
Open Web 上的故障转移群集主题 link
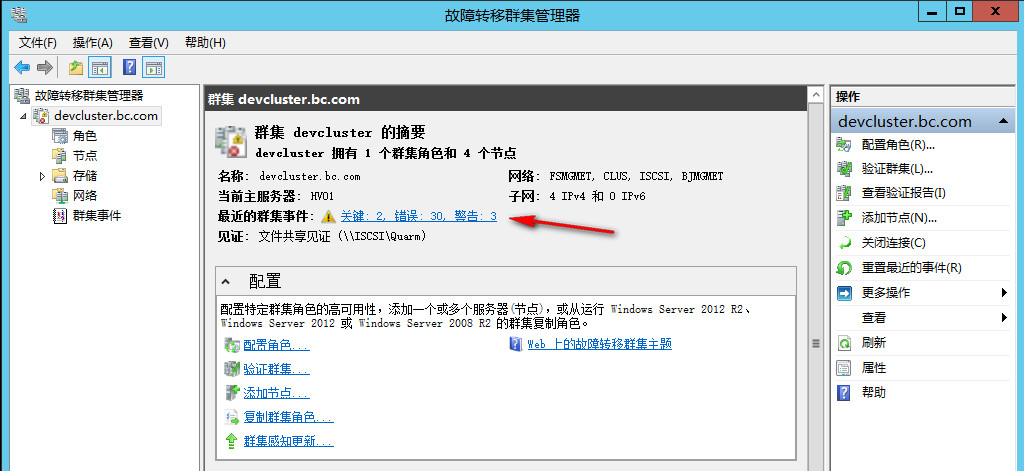click(x=600, y=344)
